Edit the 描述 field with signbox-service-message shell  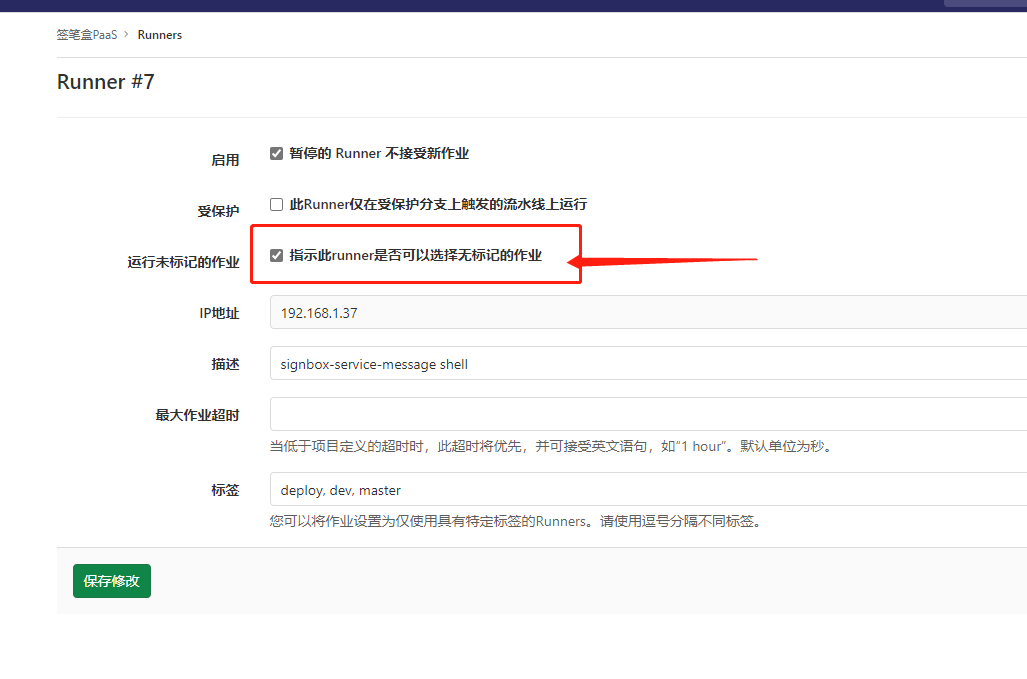pos(648,363)
